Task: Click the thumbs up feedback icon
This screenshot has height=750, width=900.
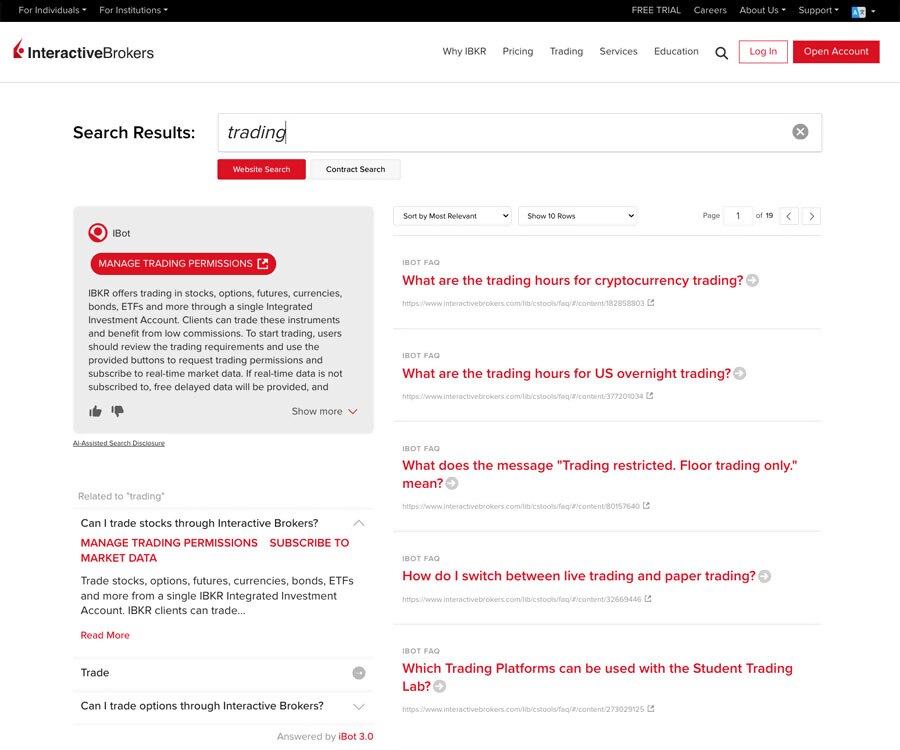Action: pos(96,411)
